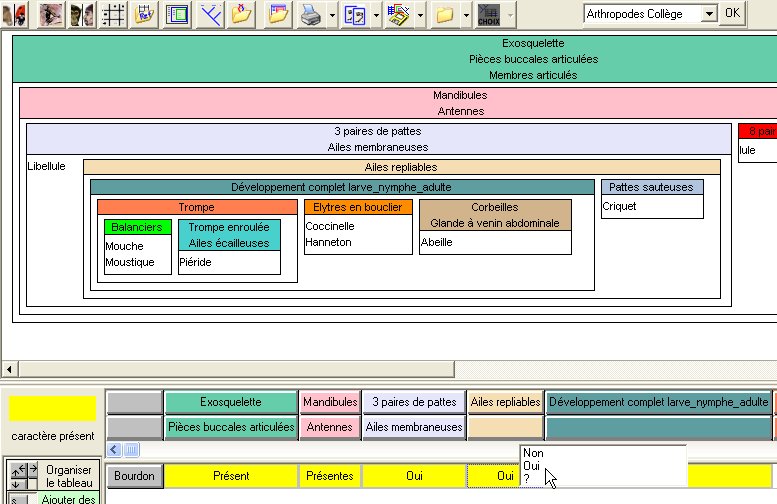
Task: Click the printer icon
Action: point(311,14)
